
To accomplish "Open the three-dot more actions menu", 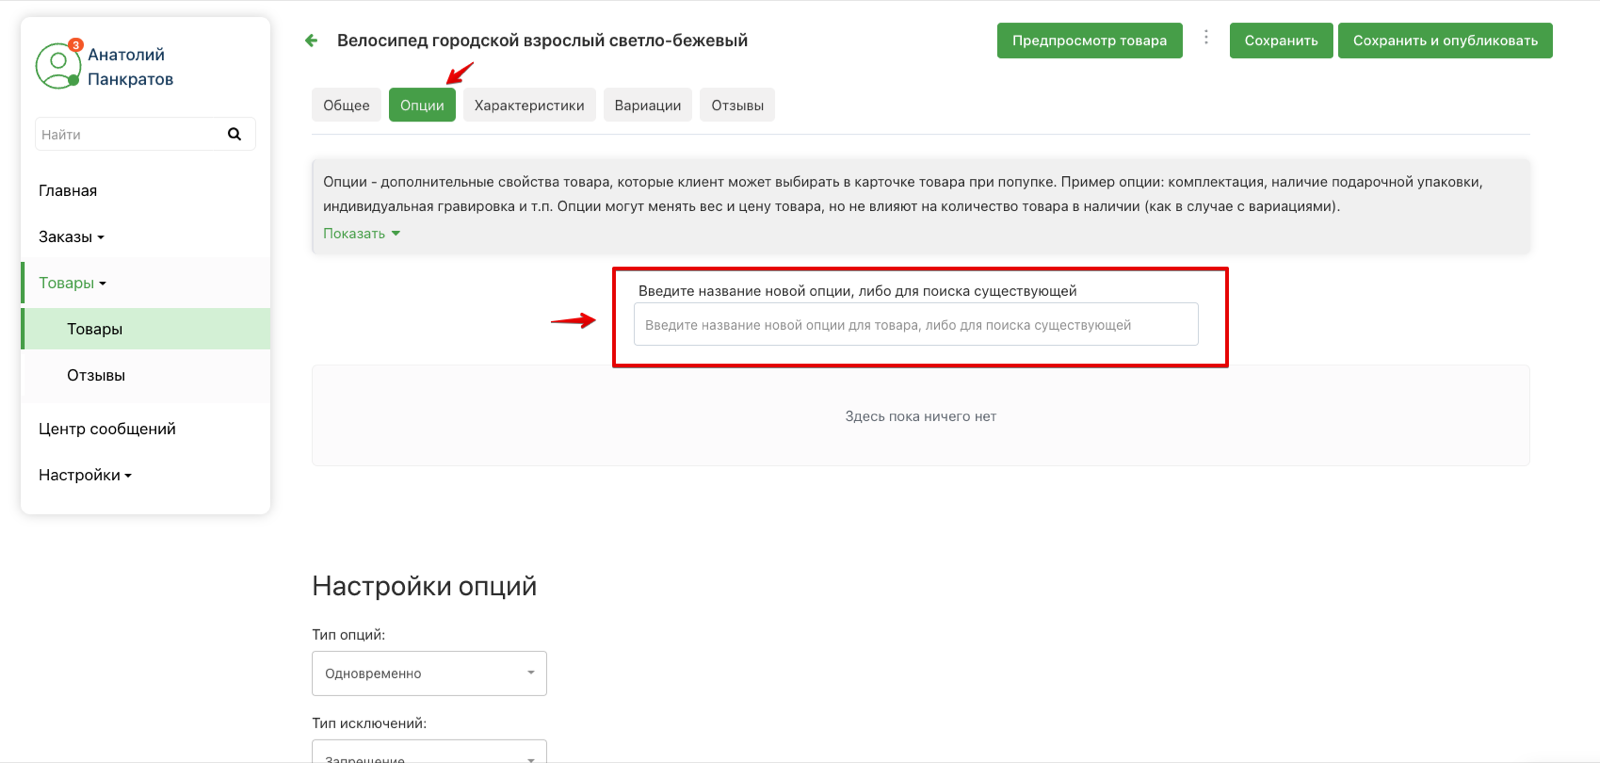I will [x=1206, y=37].
